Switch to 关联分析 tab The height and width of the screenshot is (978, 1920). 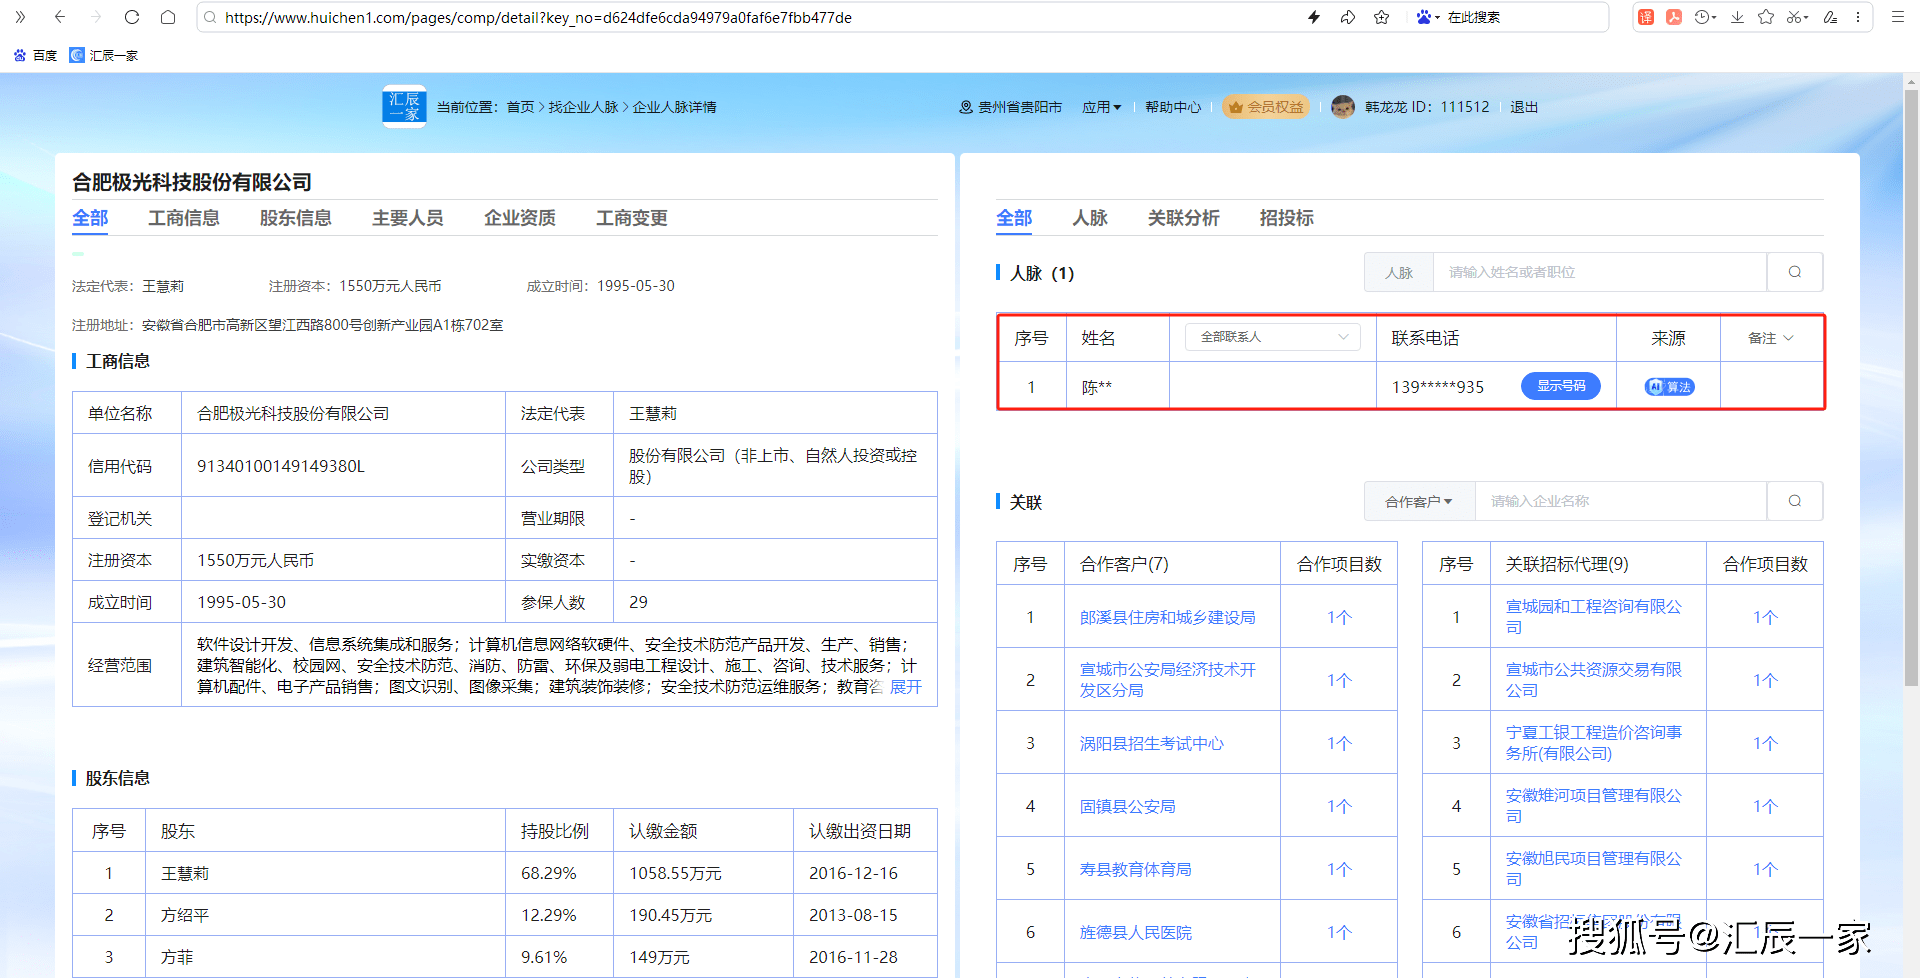coord(1184,218)
